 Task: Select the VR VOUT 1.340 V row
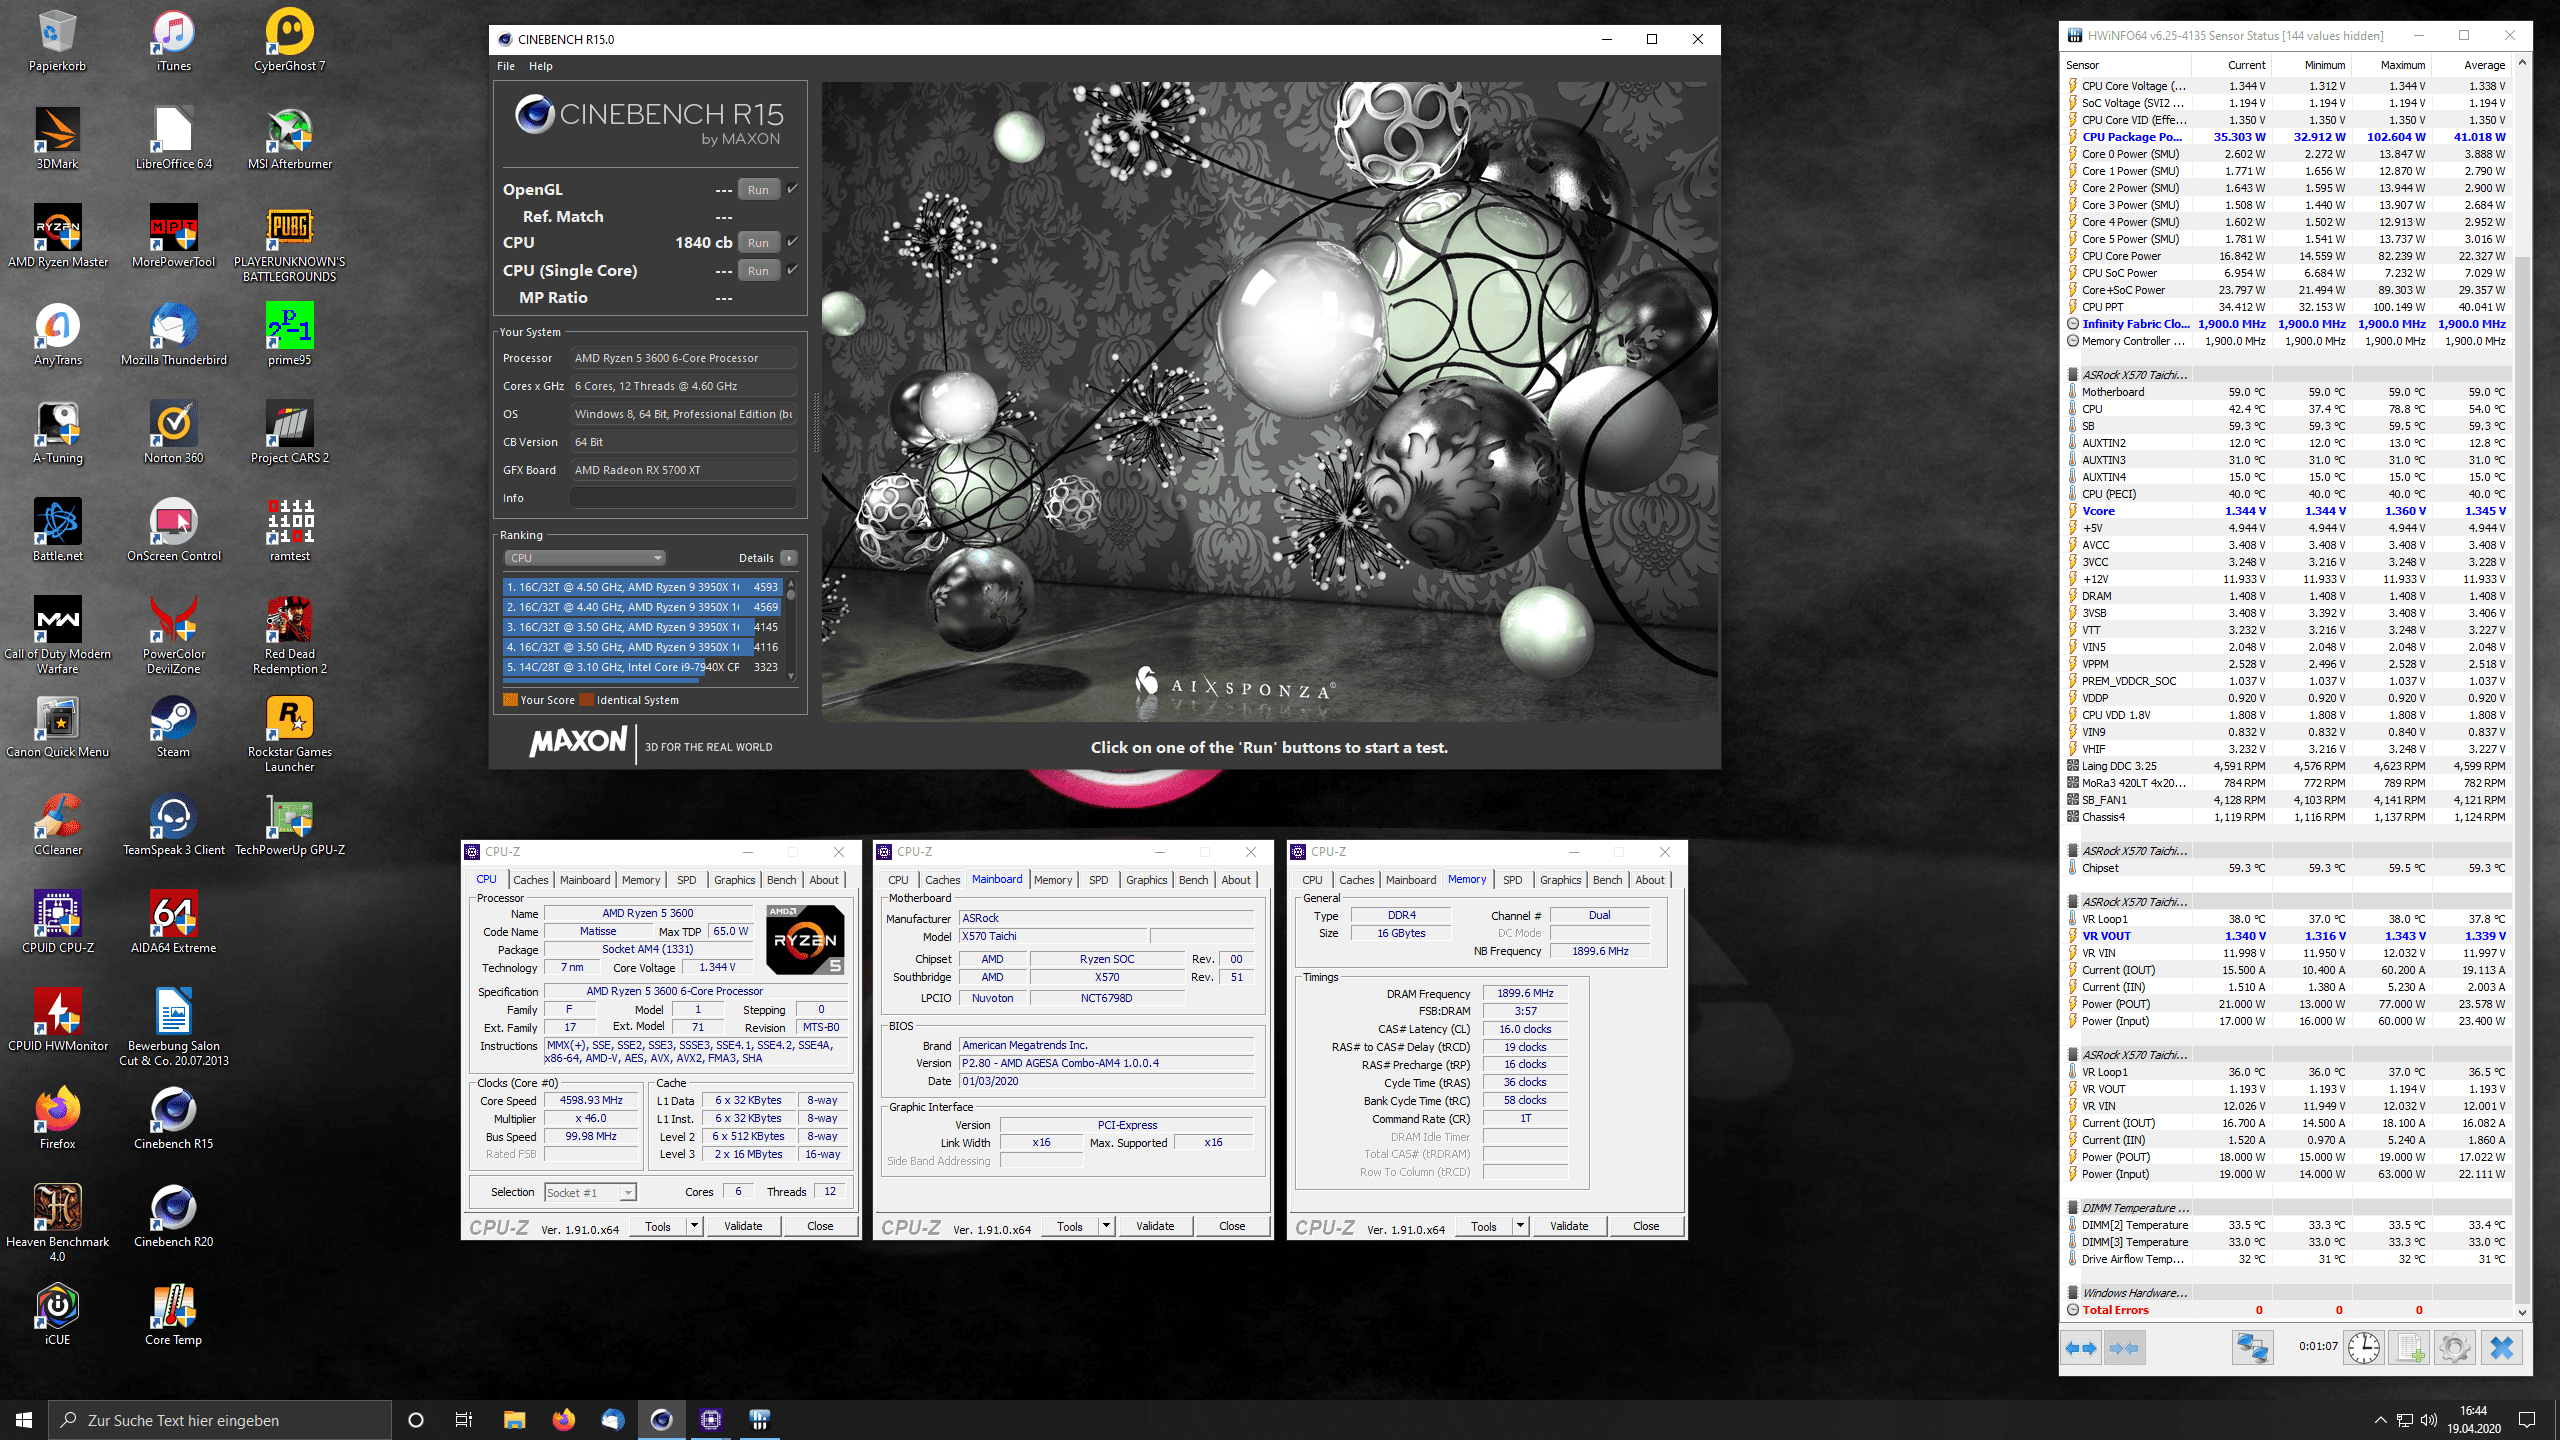(2288, 936)
